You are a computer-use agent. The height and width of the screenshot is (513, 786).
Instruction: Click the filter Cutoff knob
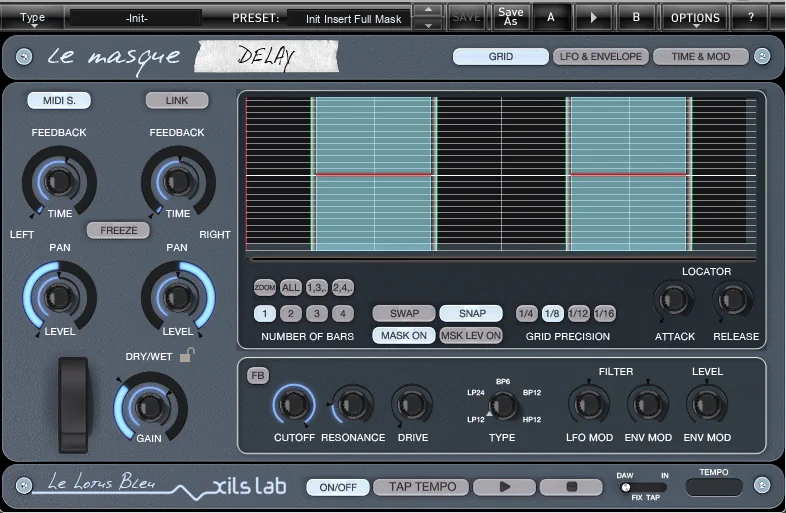[294, 404]
